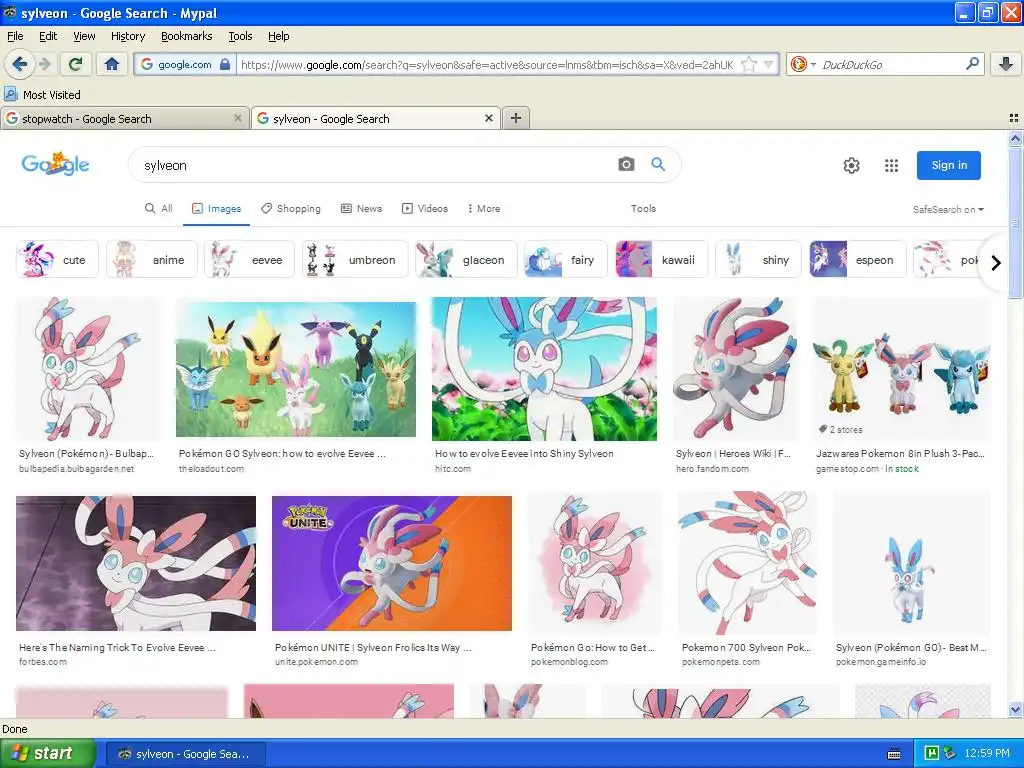
Task: Filter results with the fairy chip
Action: click(x=566, y=259)
